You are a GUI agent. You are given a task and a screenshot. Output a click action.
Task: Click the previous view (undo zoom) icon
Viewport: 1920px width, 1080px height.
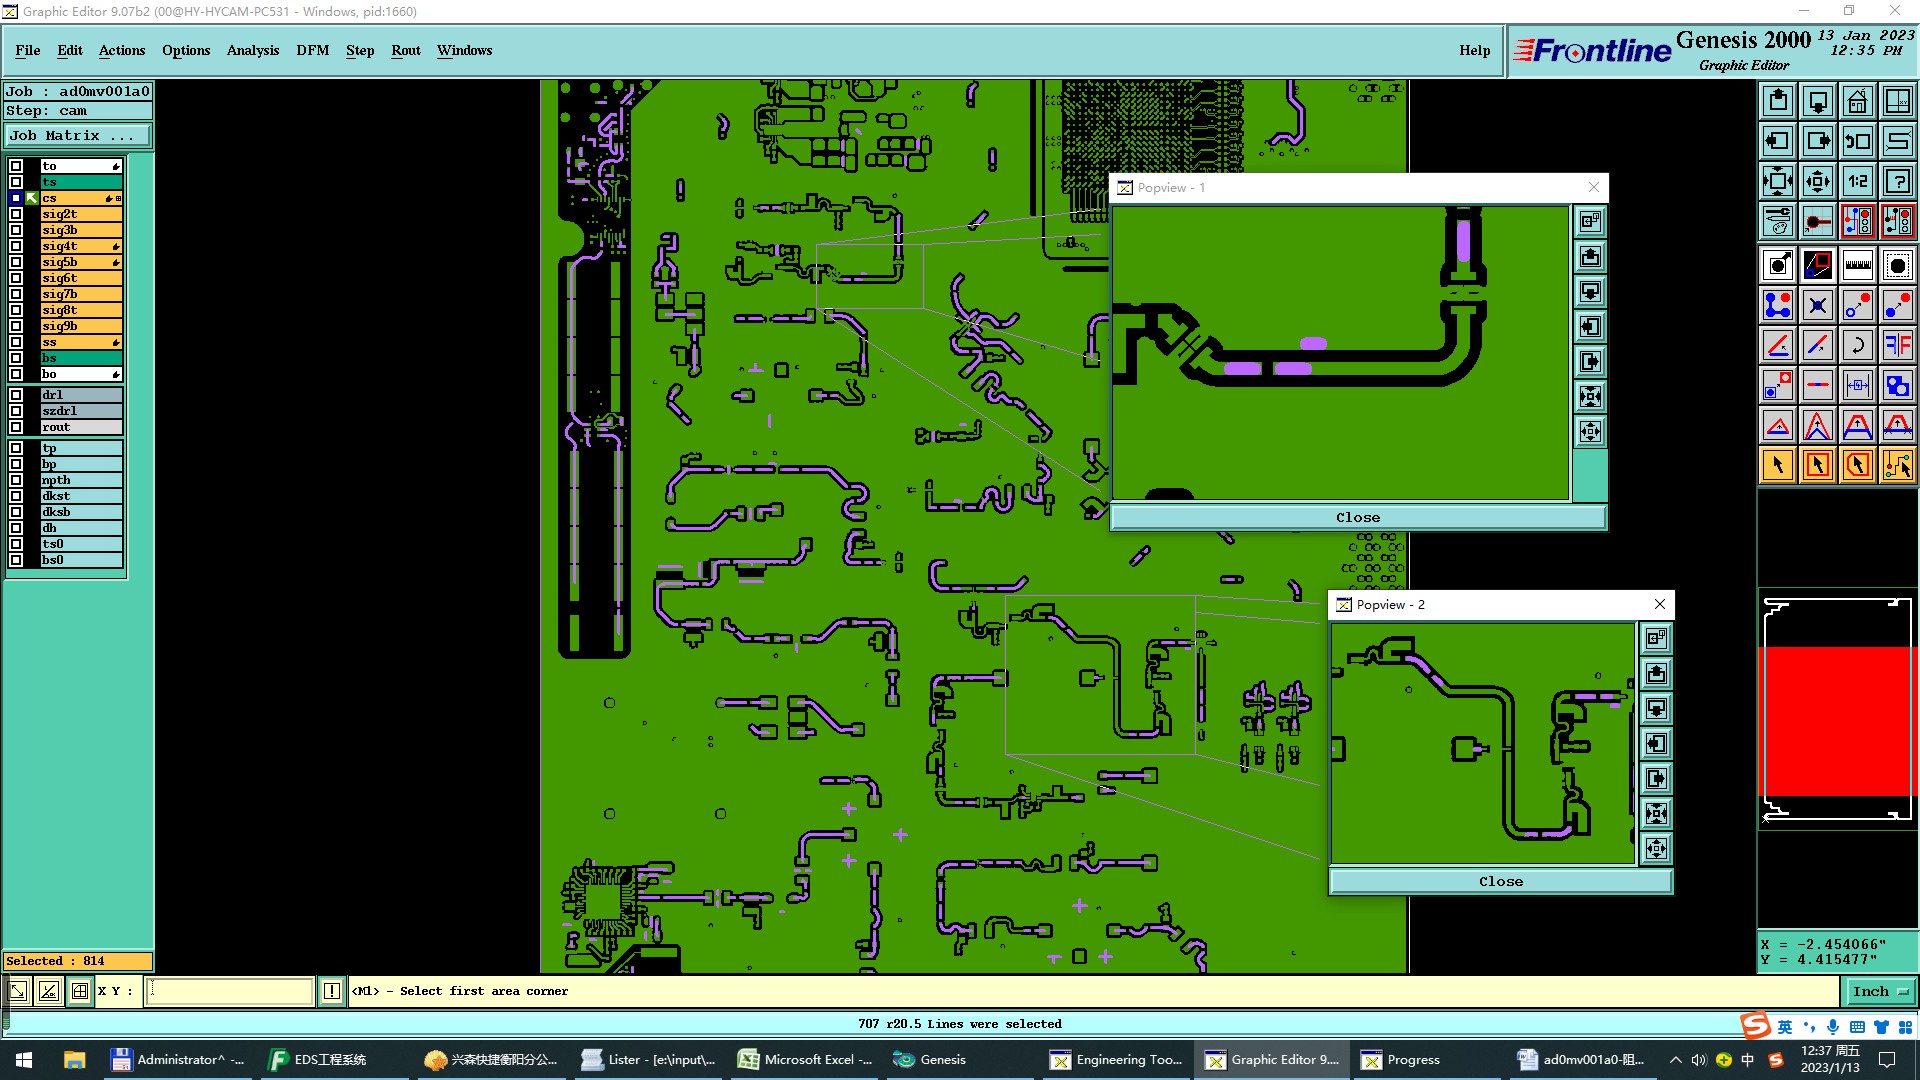tap(1857, 141)
